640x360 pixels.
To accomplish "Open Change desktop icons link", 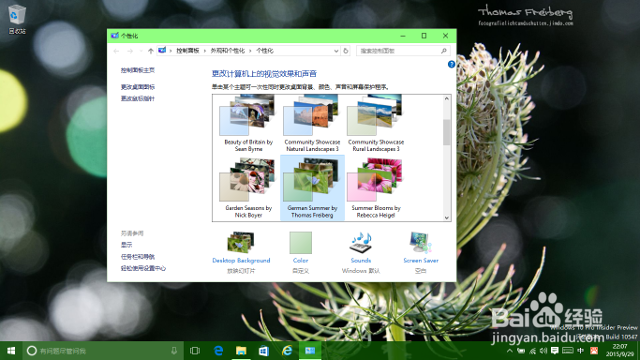I will tap(138, 87).
